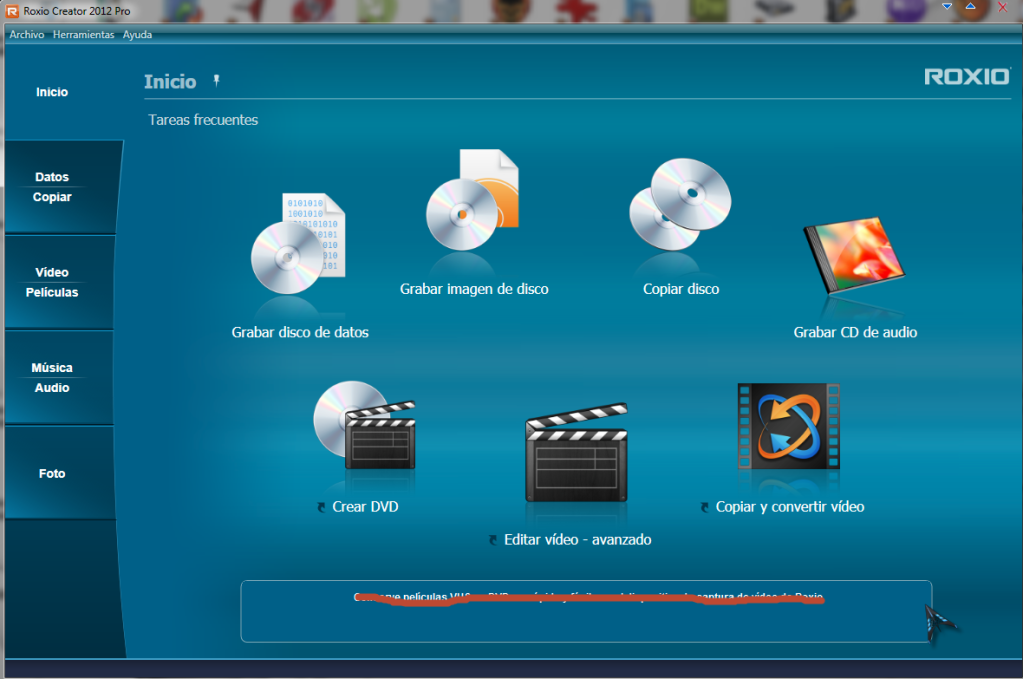The width and height of the screenshot is (1023, 679).
Task: Click the Crear DVD link
Action: coord(365,507)
